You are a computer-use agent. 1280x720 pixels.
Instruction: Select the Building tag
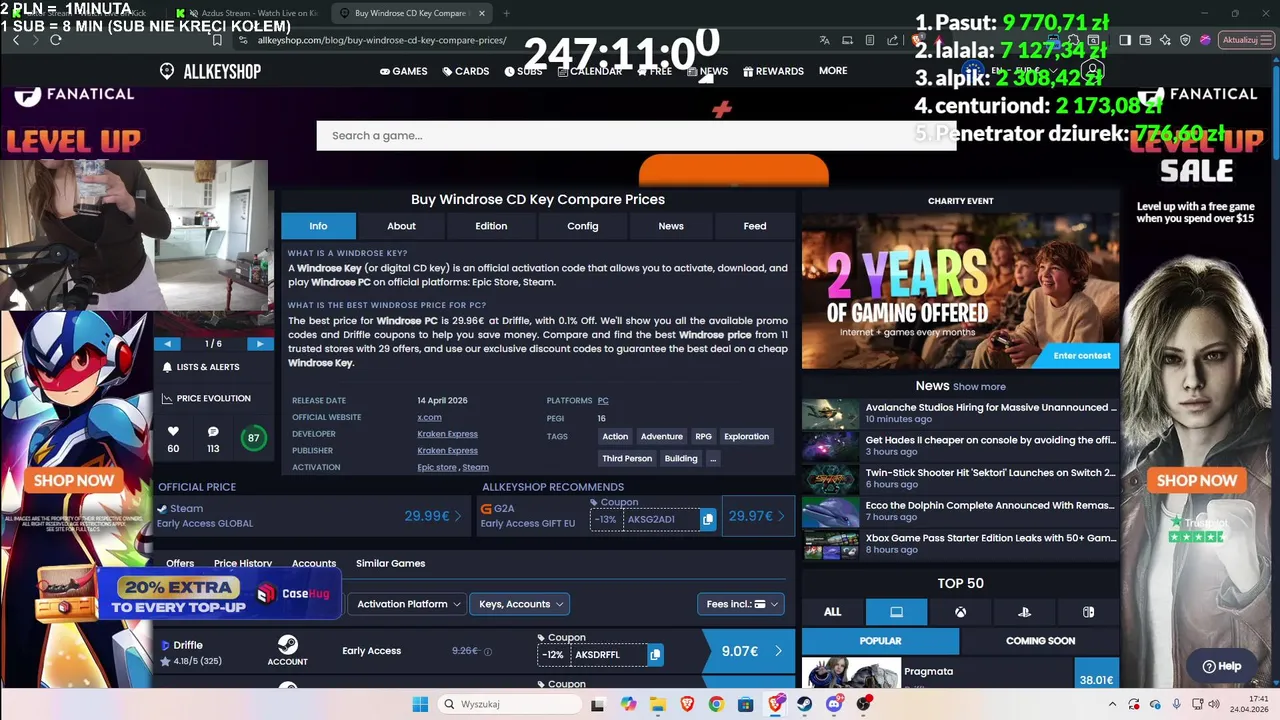[681, 458]
